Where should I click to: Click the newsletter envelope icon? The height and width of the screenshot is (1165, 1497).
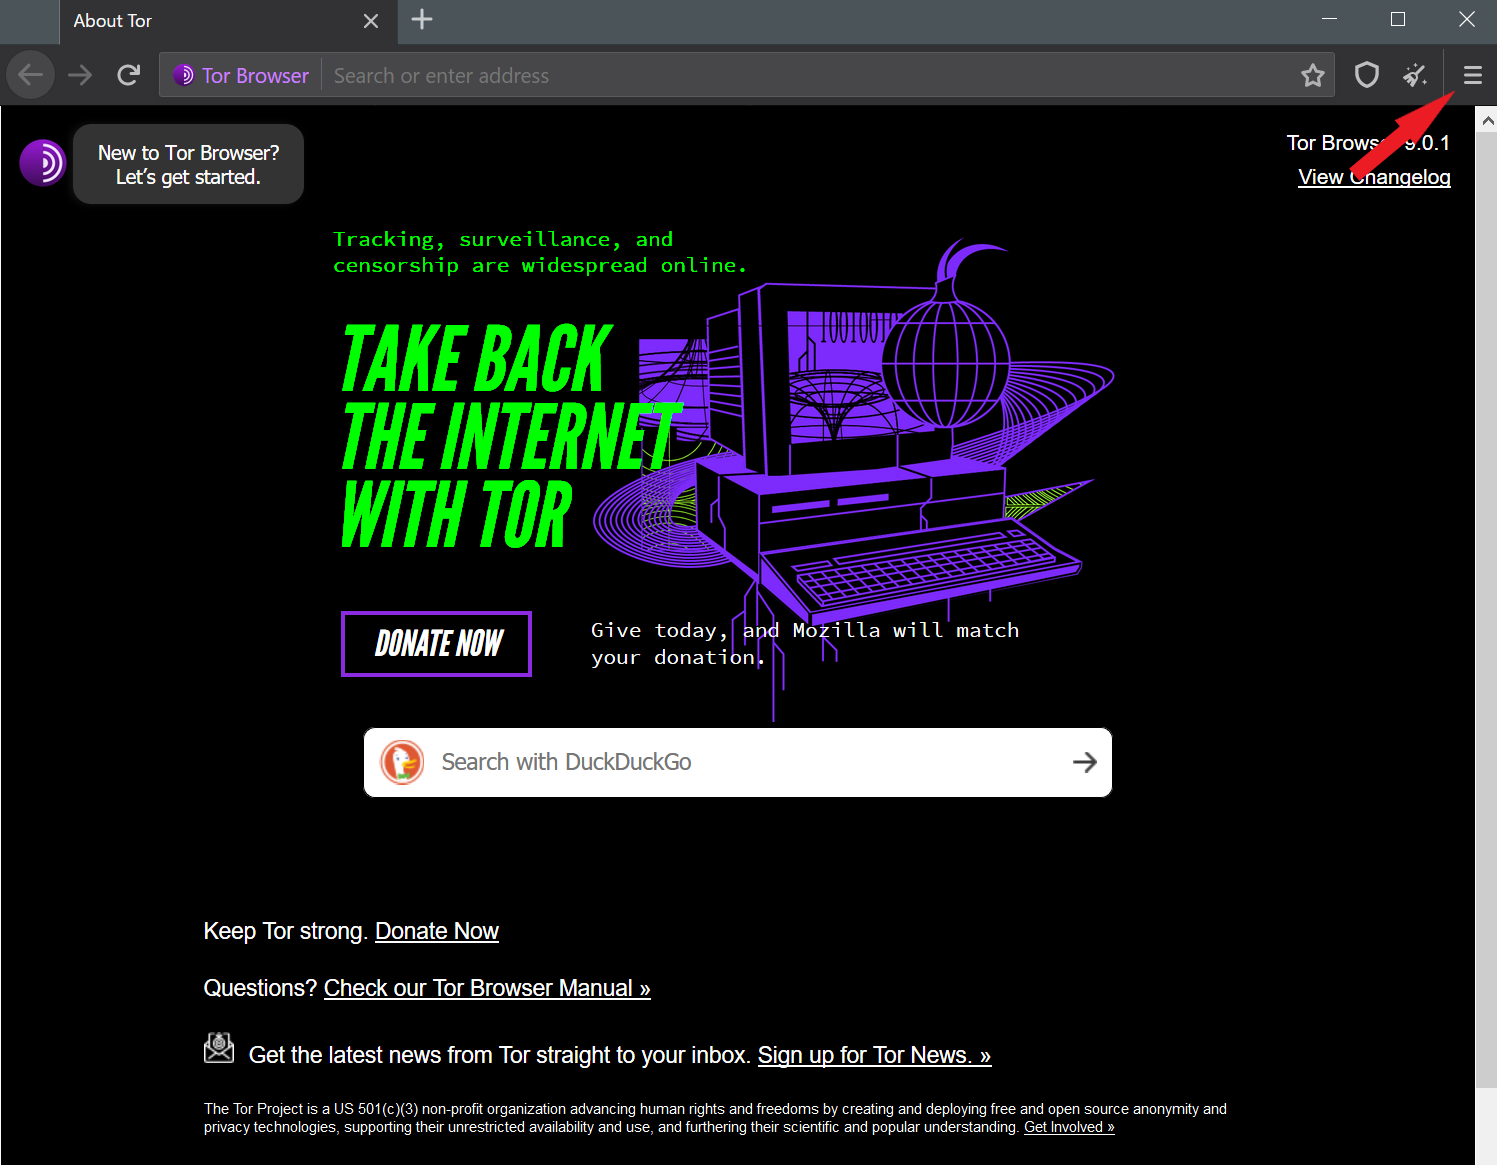[x=218, y=1047]
